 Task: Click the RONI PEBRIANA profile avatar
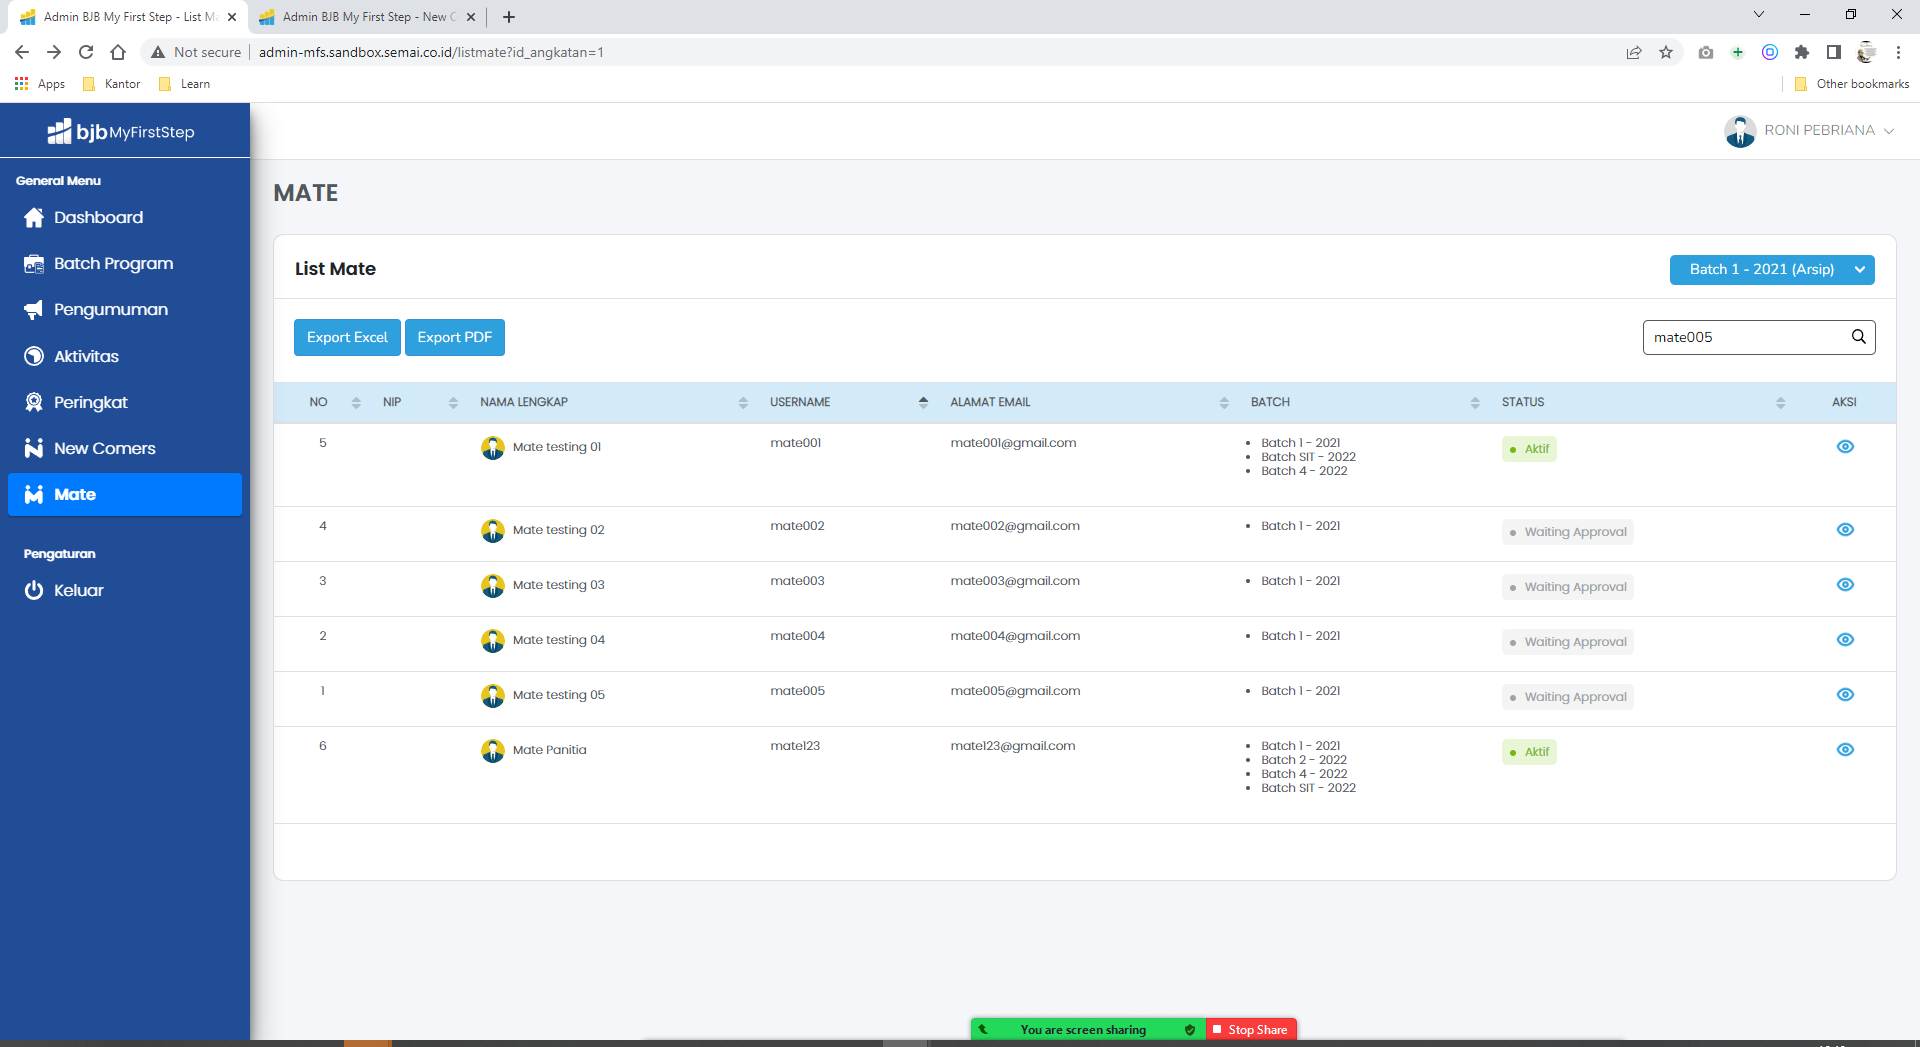click(x=1740, y=131)
